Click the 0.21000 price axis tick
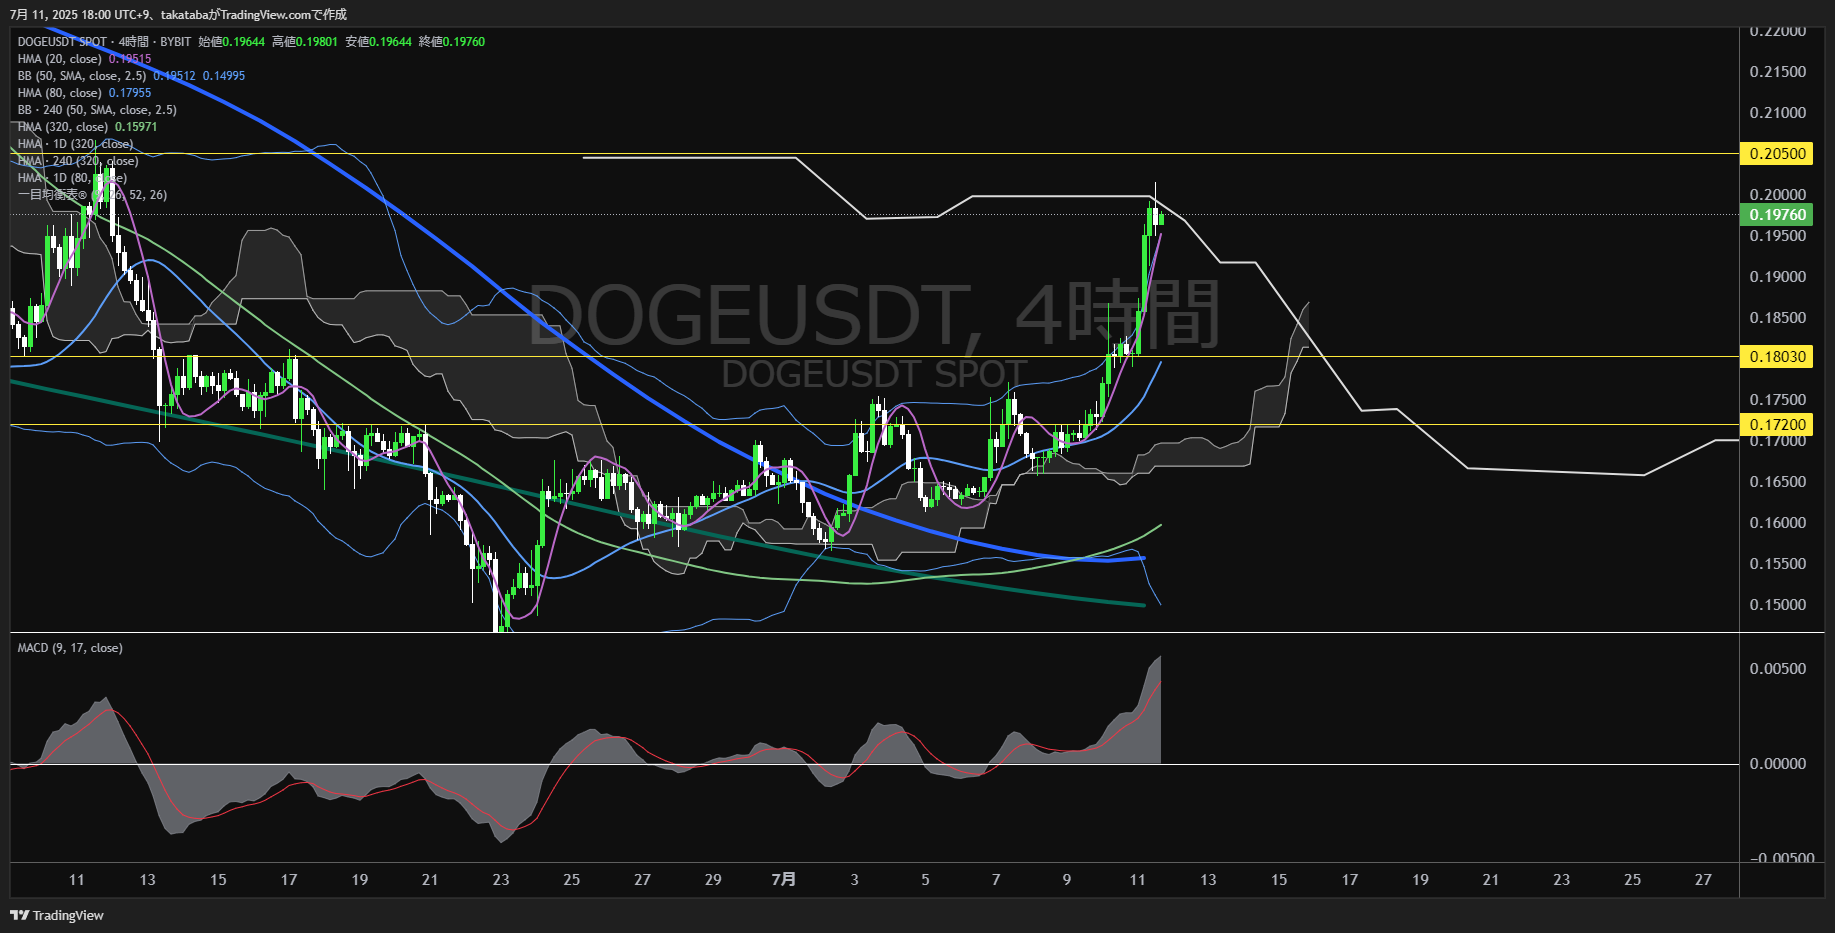This screenshot has width=1835, height=933. 1778,113
